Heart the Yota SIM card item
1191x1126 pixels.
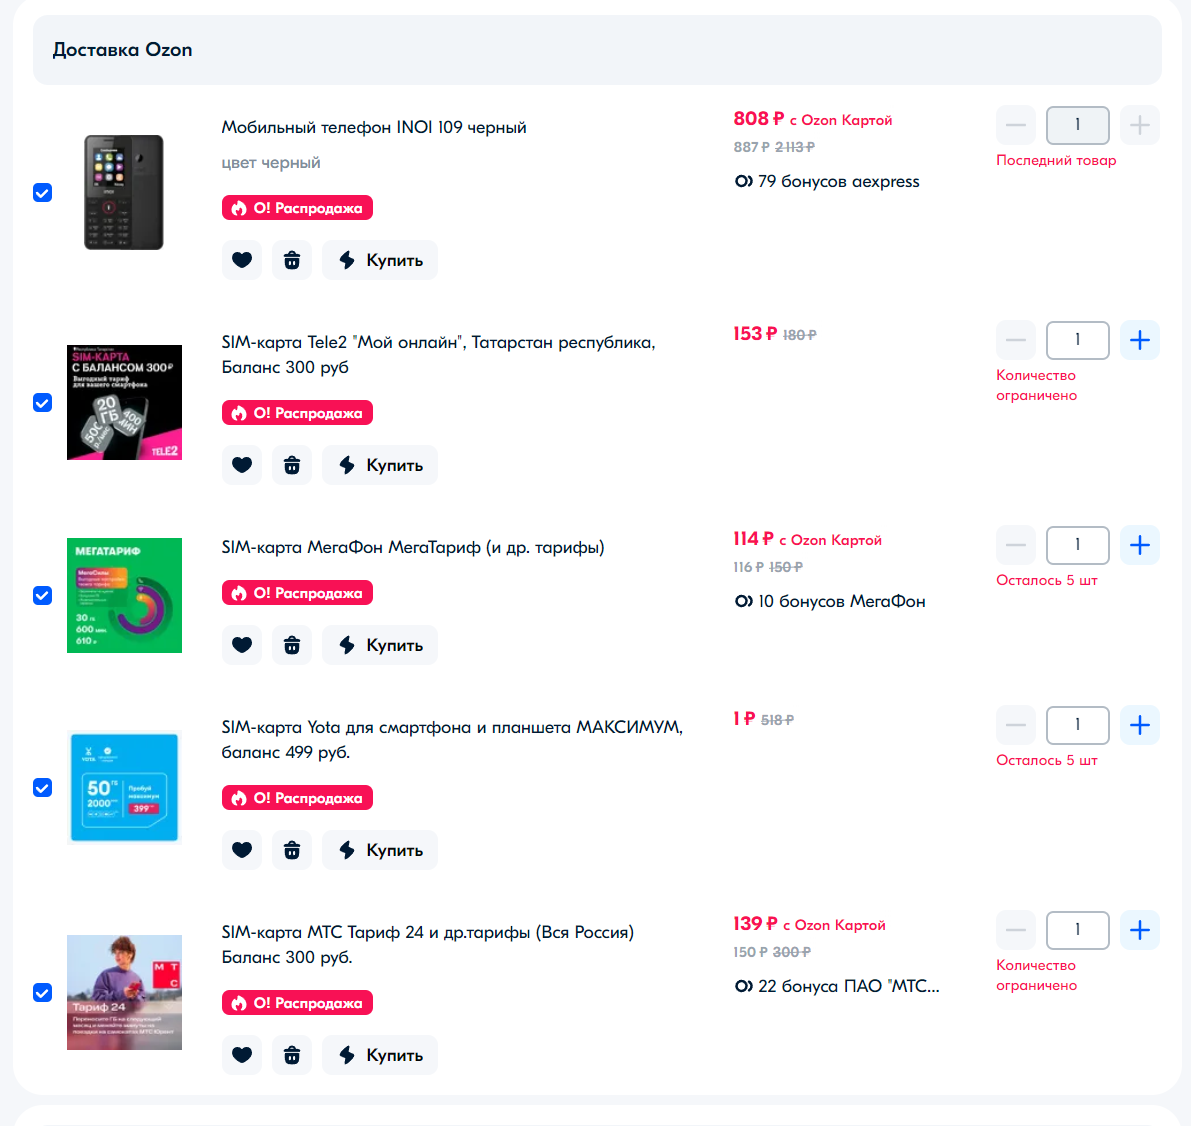click(242, 850)
